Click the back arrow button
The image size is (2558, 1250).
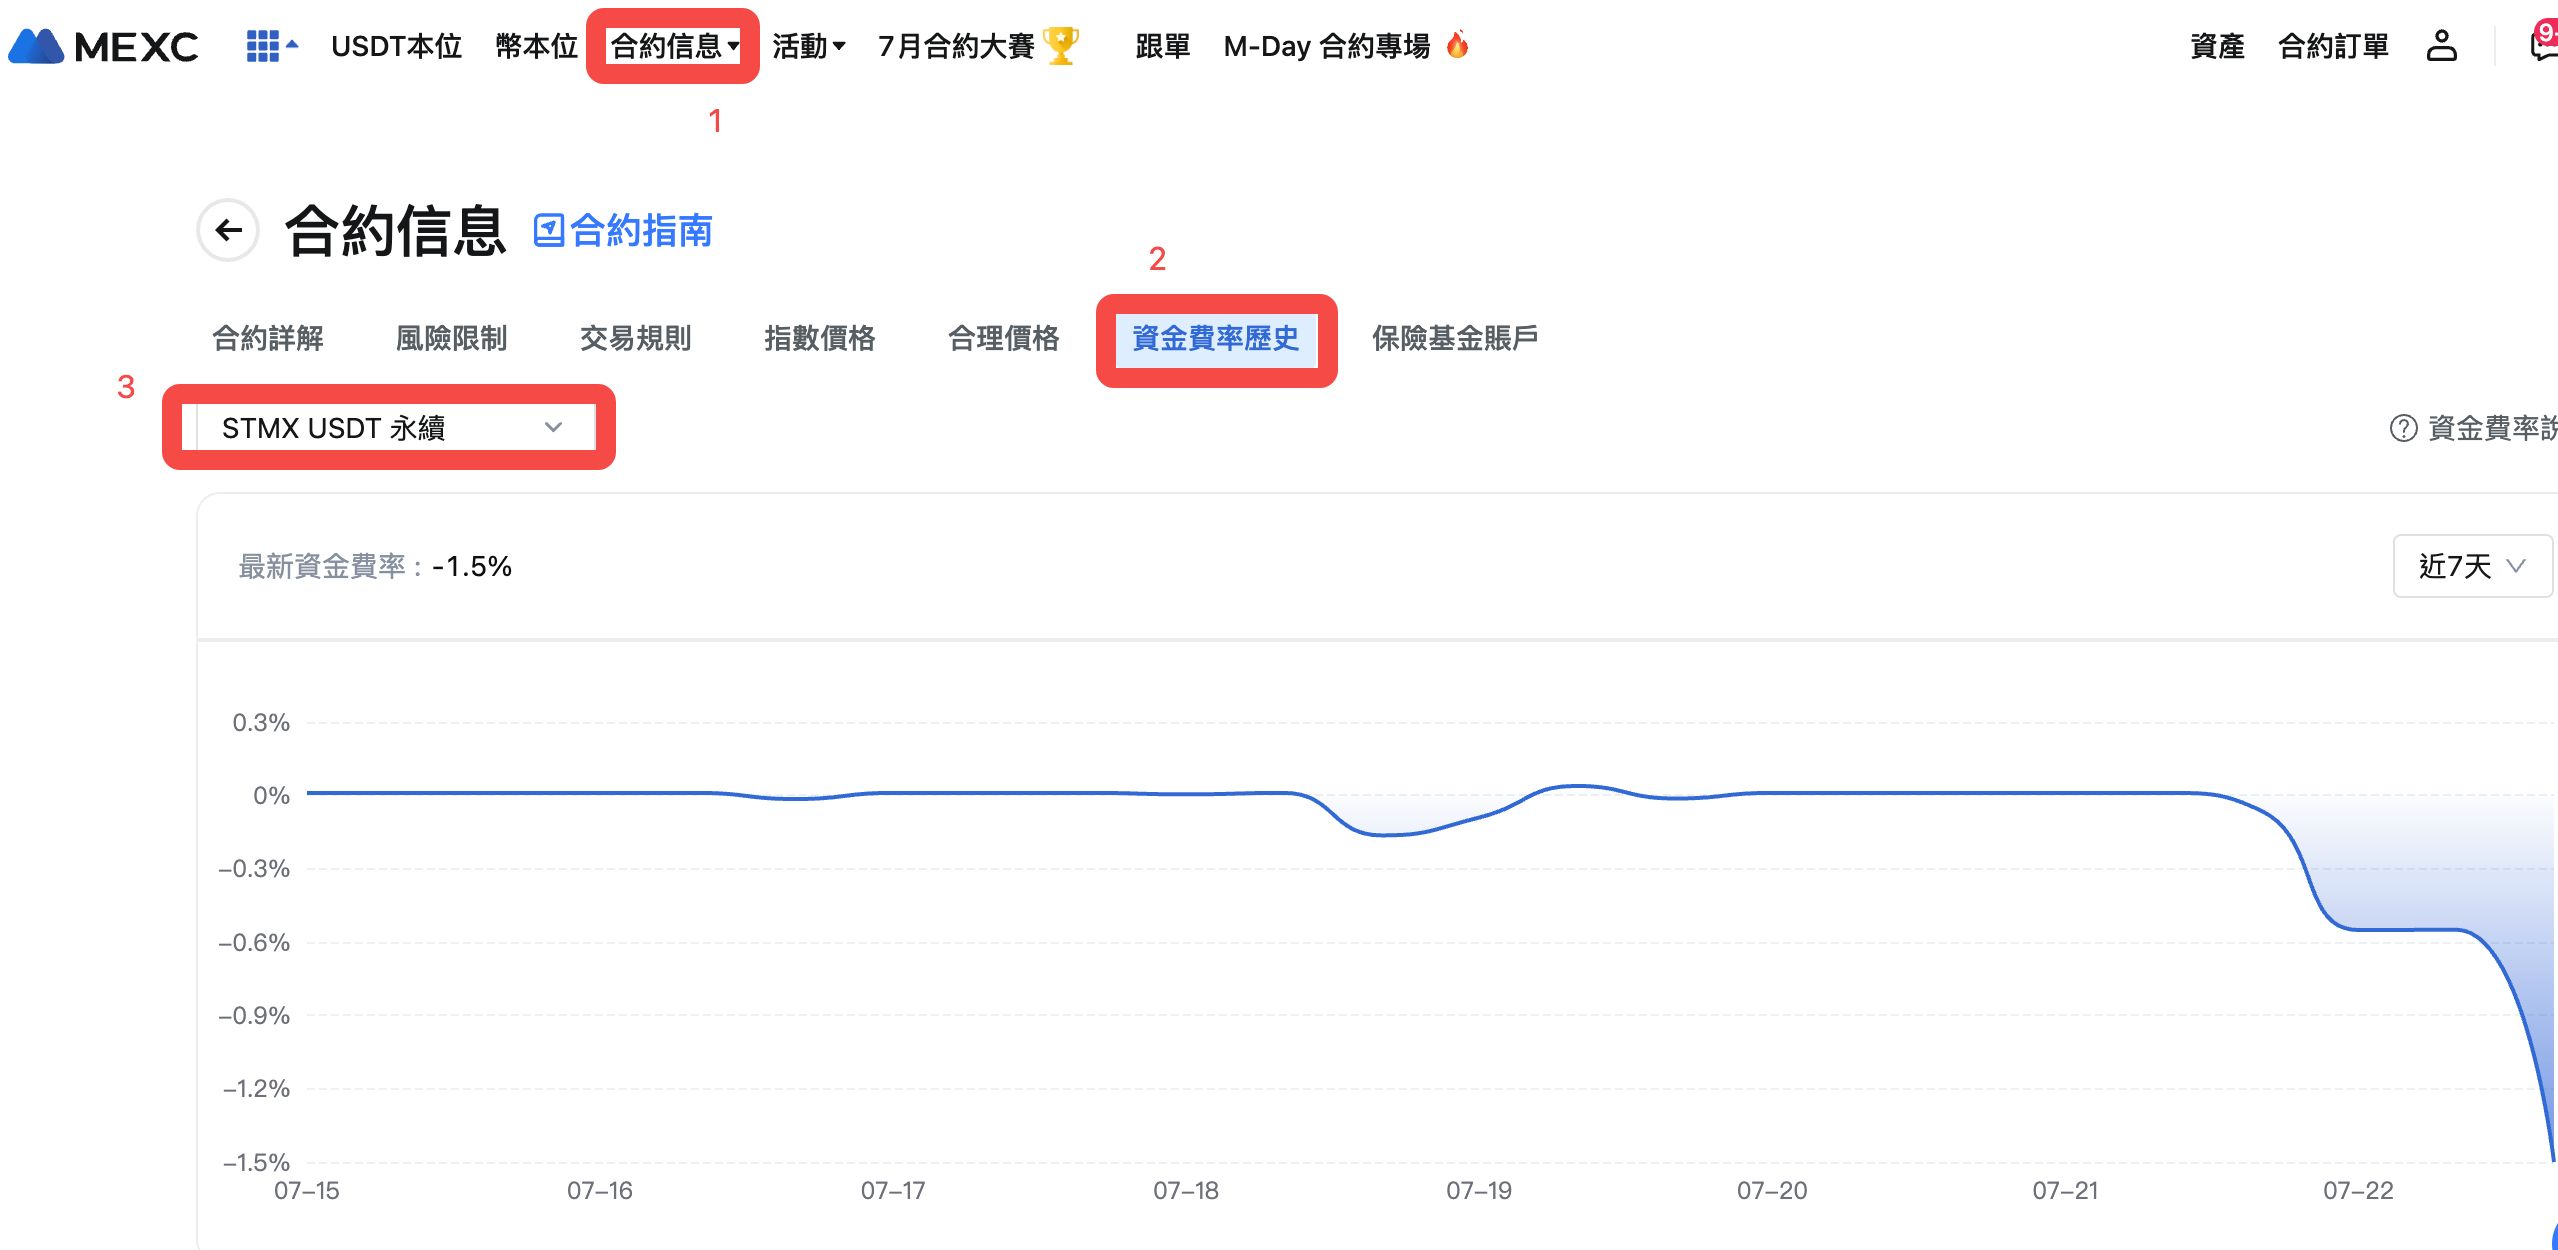point(229,231)
